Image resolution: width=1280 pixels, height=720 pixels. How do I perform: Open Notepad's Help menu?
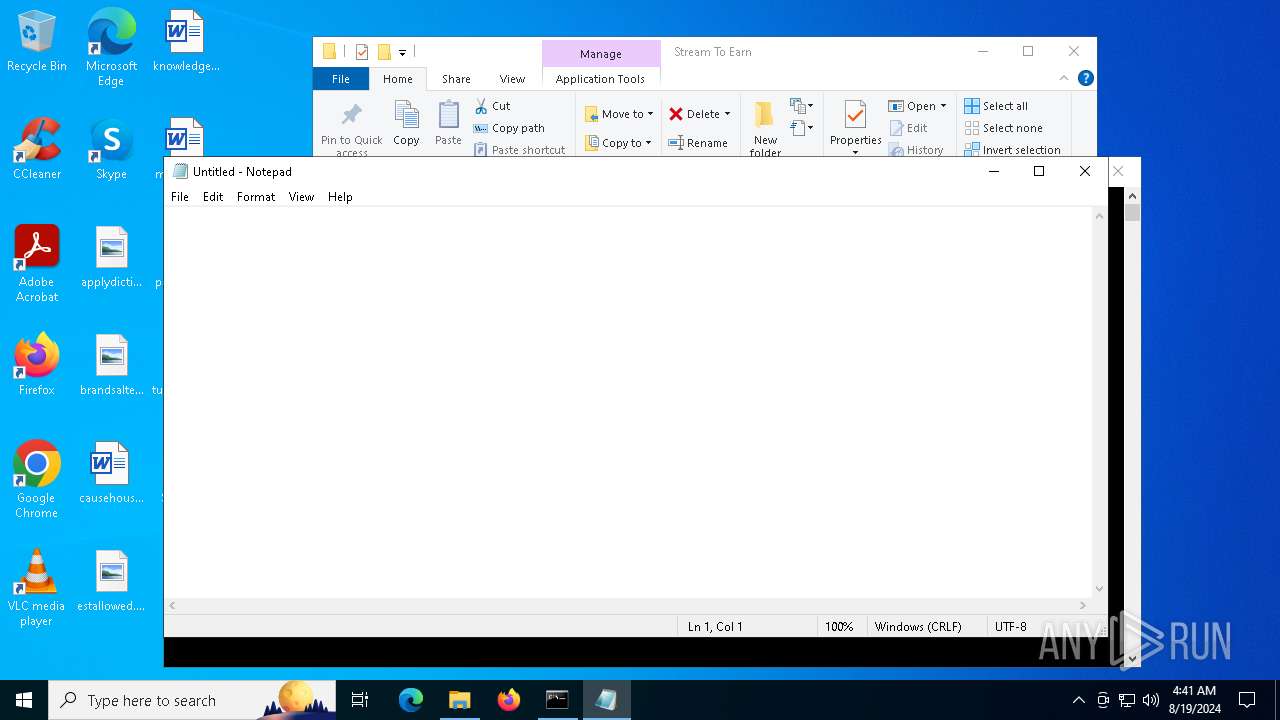click(x=340, y=197)
